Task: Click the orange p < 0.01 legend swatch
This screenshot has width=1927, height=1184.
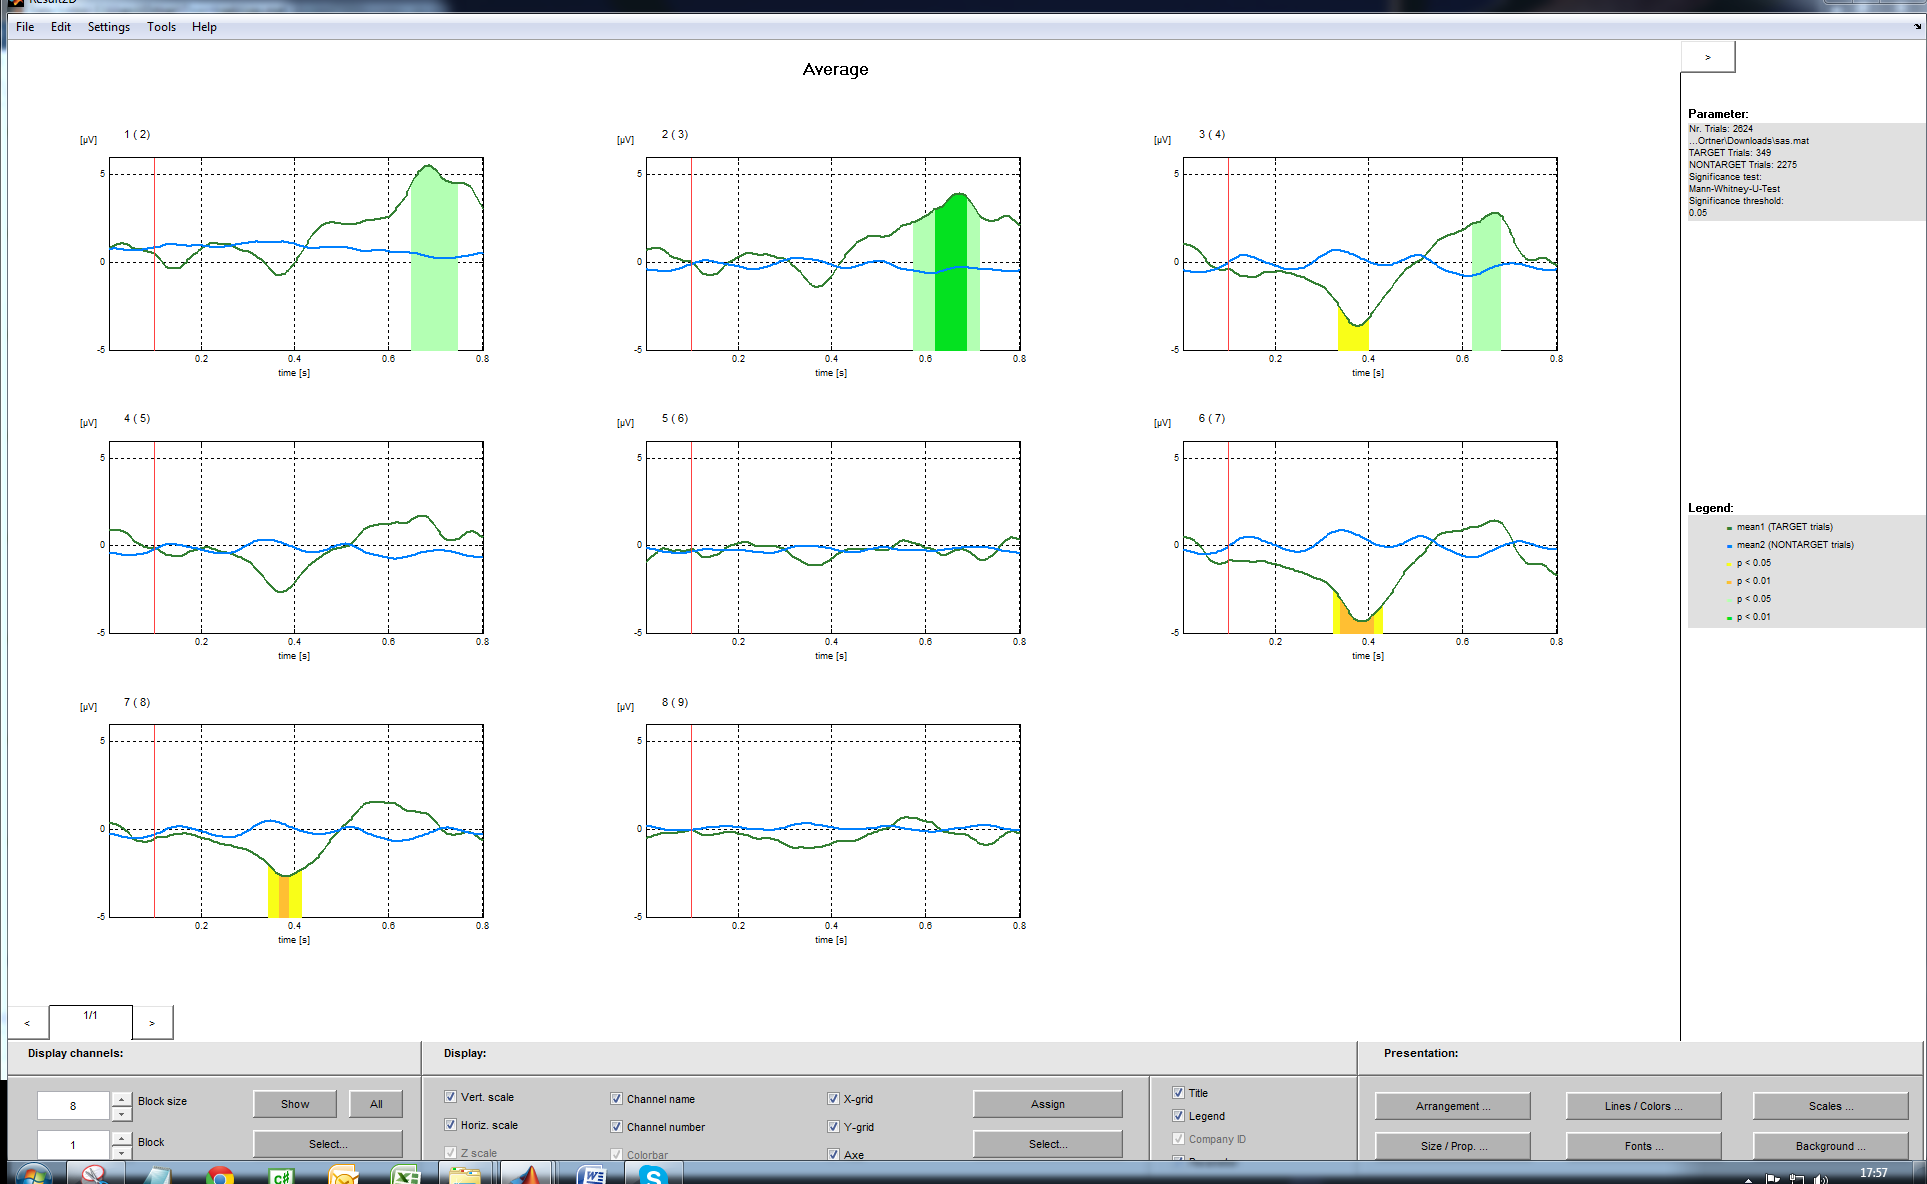Action: tap(1729, 582)
